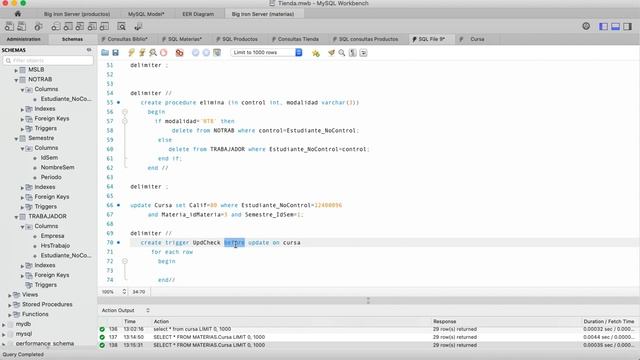
Task: Toggle stop-on-error execution mode
Action: point(179,53)
